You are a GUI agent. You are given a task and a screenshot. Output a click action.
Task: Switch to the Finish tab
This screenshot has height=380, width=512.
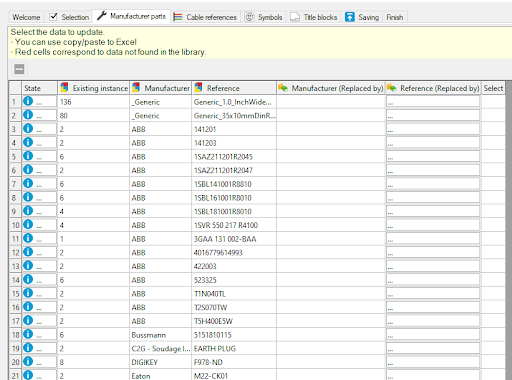[395, 17]
